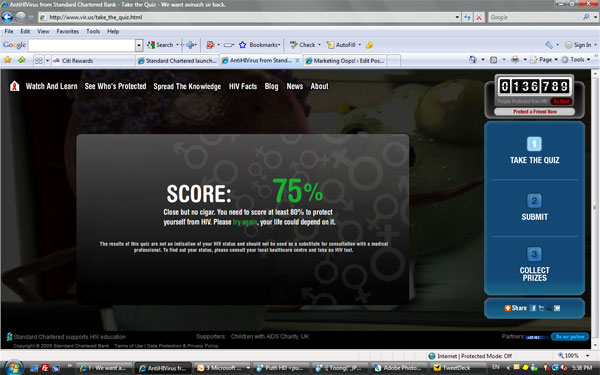Switch to the Marketing Oops Edit Post tab

tap(345, 60)
